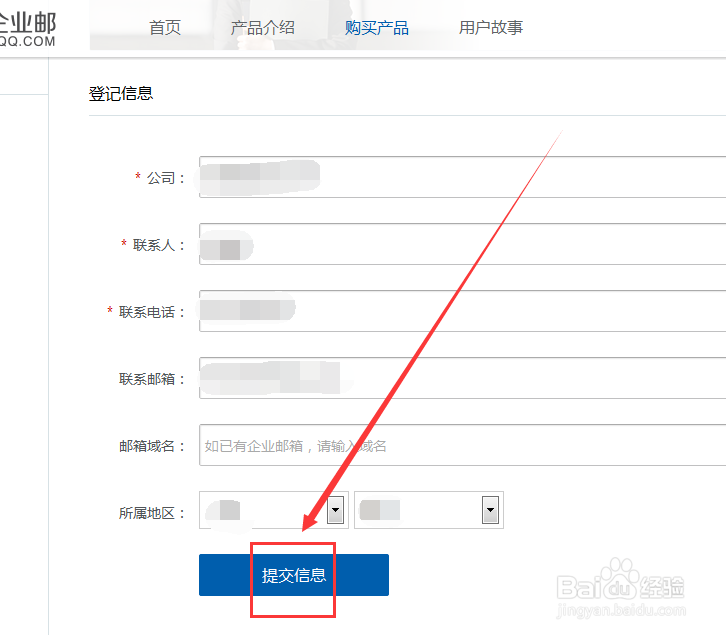This screenshot has height=635, width=726.
Task: Click the 企业邮 QQ.COM logo
Action: 28,29
